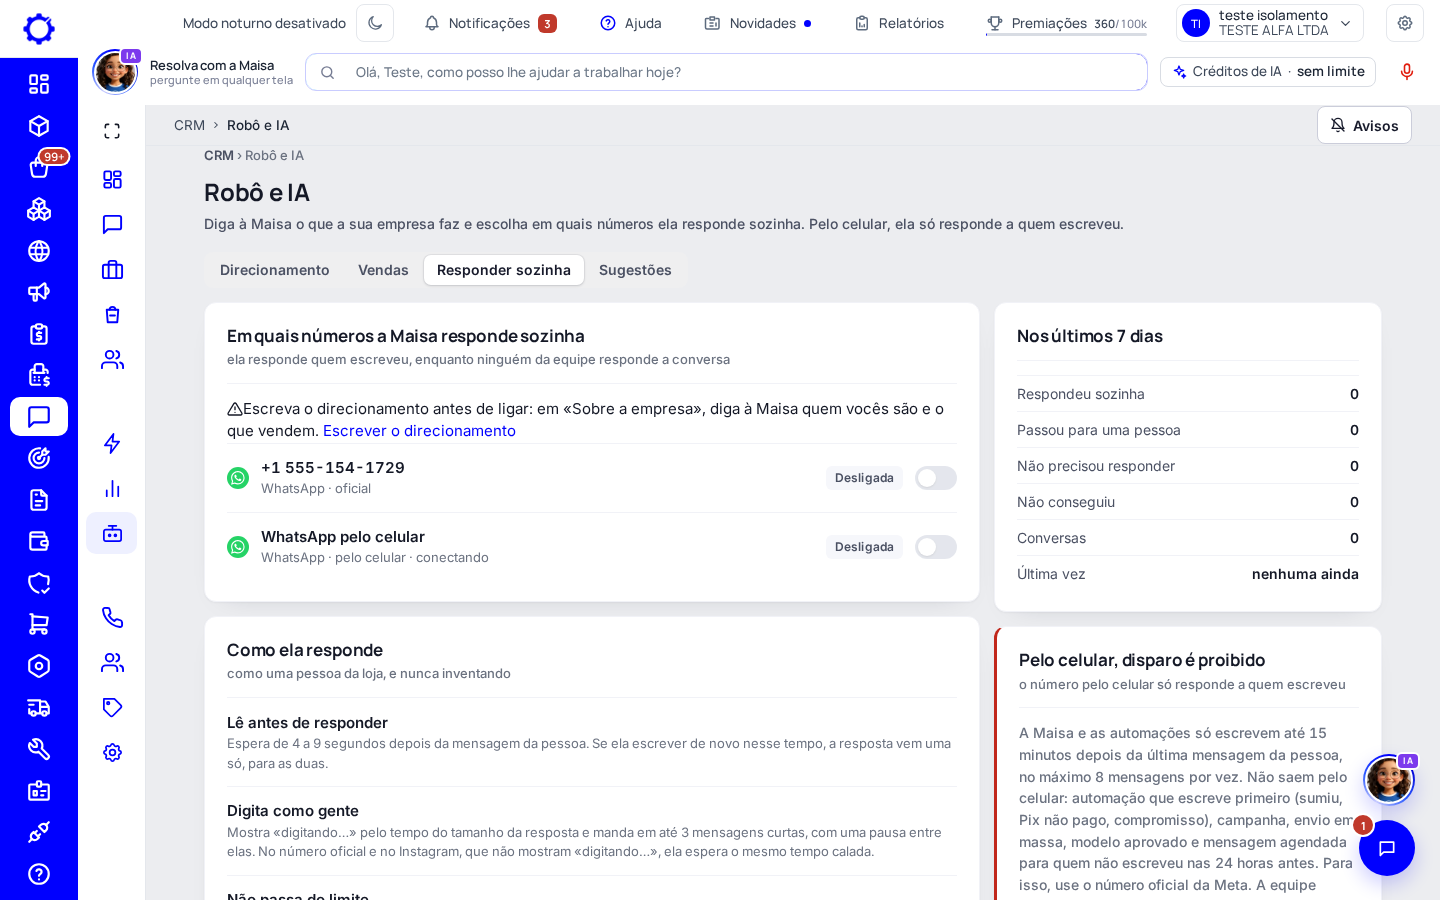1440x900 pixels.
Task: Open globe icon in main sidebar
Action: 39,251
